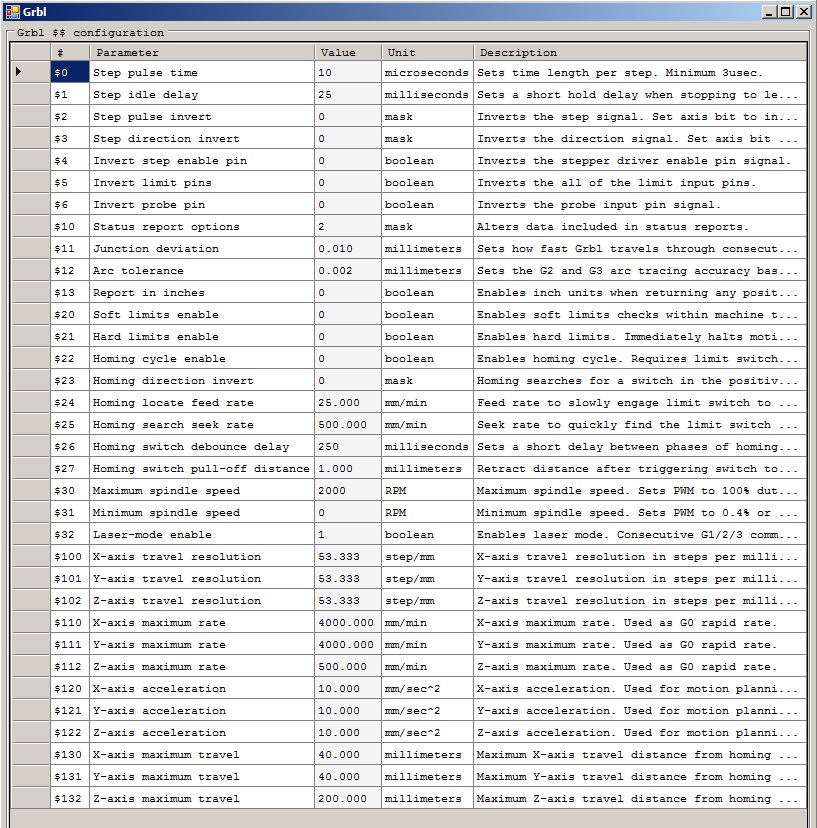Edit Laser-mode enable value 1

coord(349,535)
